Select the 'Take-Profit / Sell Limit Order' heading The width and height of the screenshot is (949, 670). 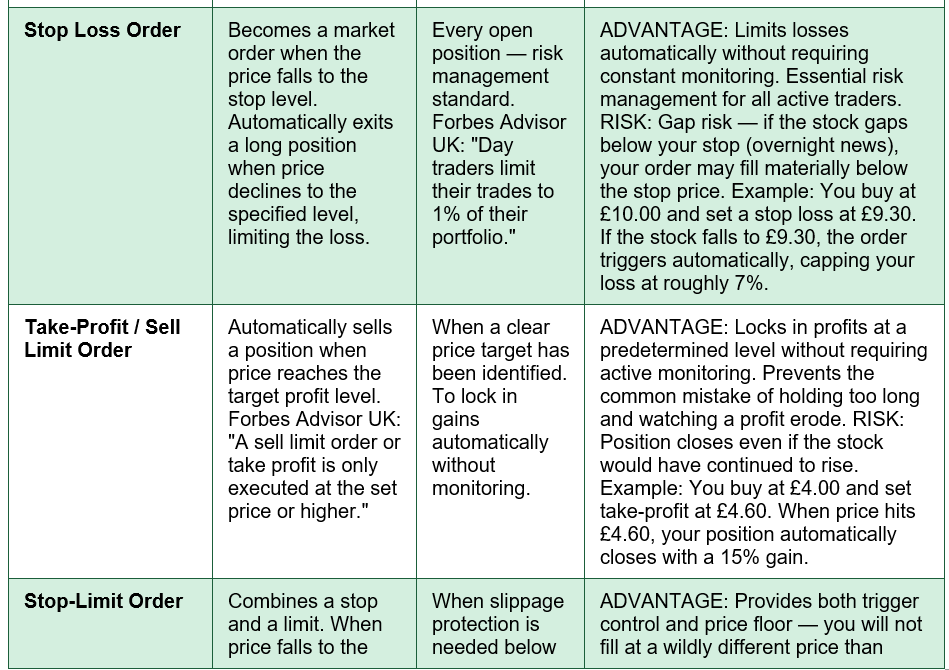click(102, 338)
